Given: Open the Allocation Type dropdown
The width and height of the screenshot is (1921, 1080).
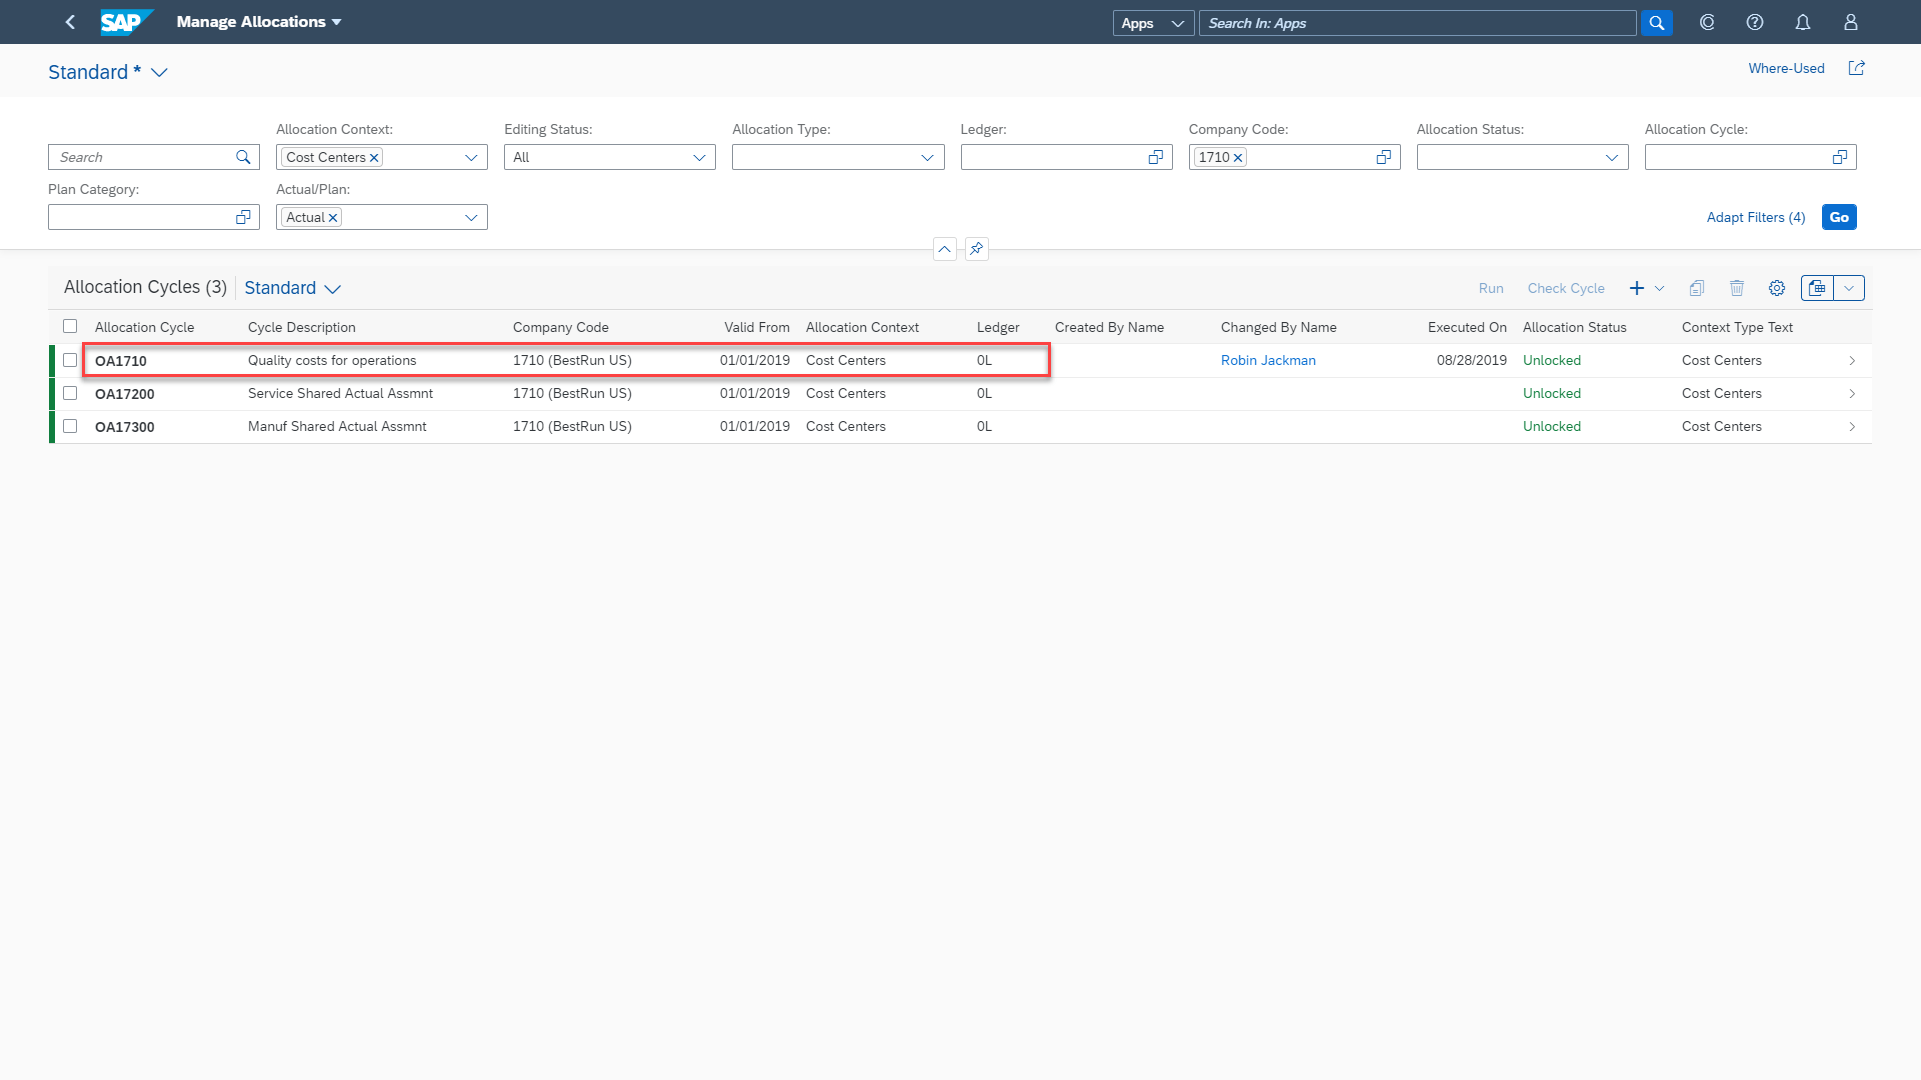Looking at the screenshot, I should [x=926, y=158].
